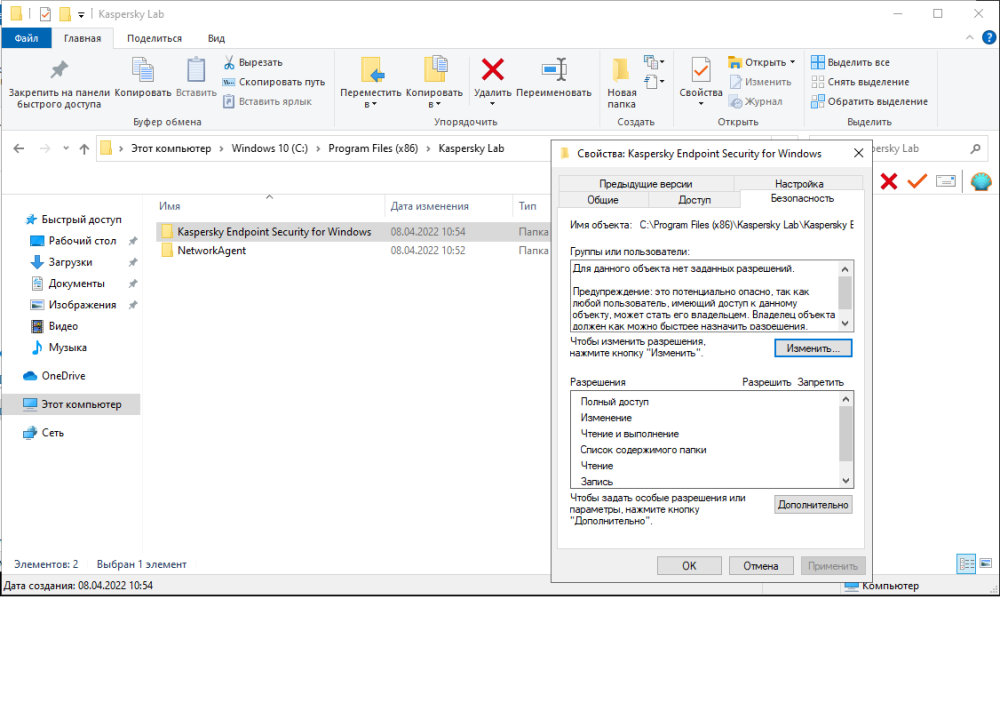Click the Вставить clipboard icon
The image size is (1000, 711).
[196, 77]
